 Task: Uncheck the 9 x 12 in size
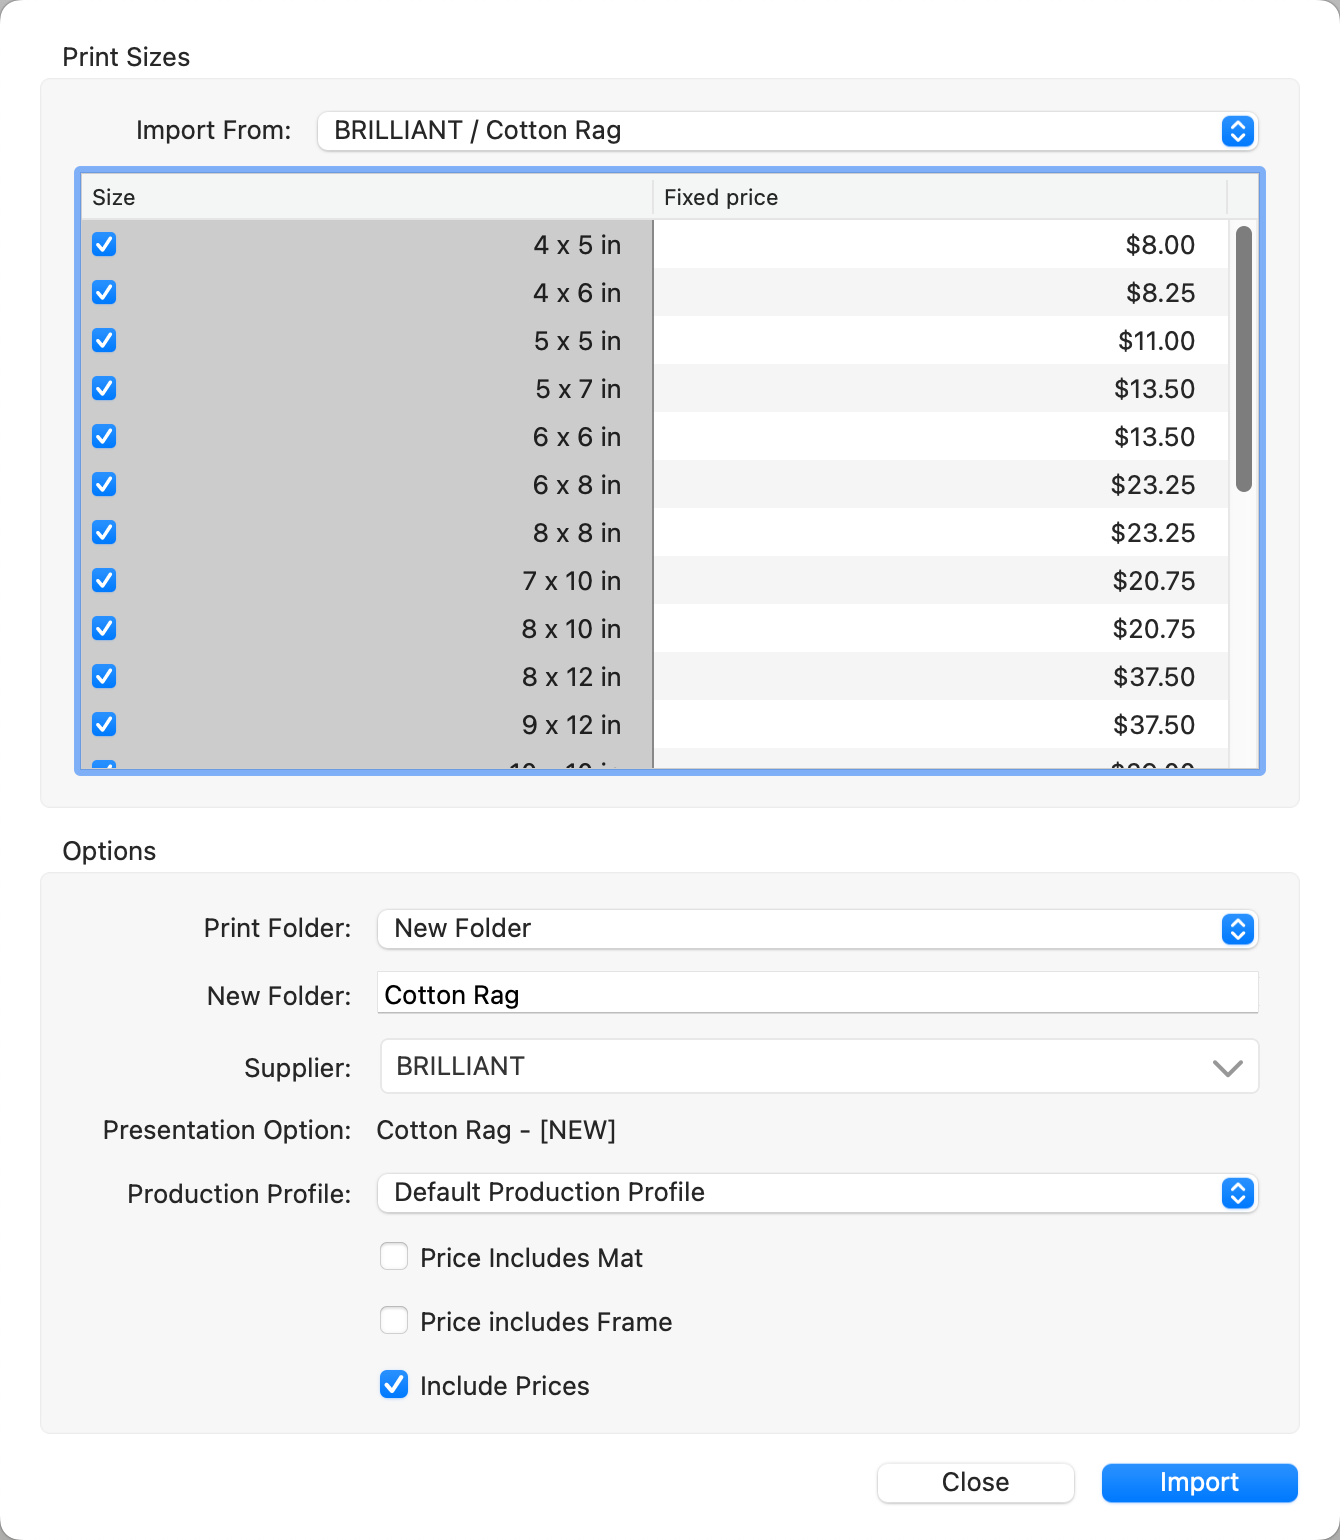(x=104, y=725)
